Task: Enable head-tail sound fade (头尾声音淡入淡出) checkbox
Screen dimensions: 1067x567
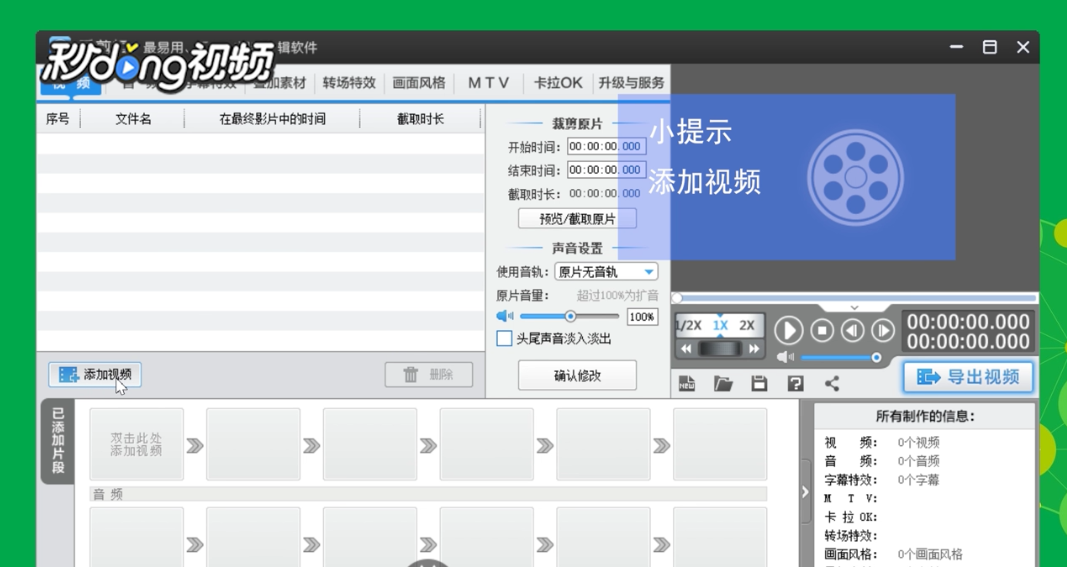Action: 504,338
